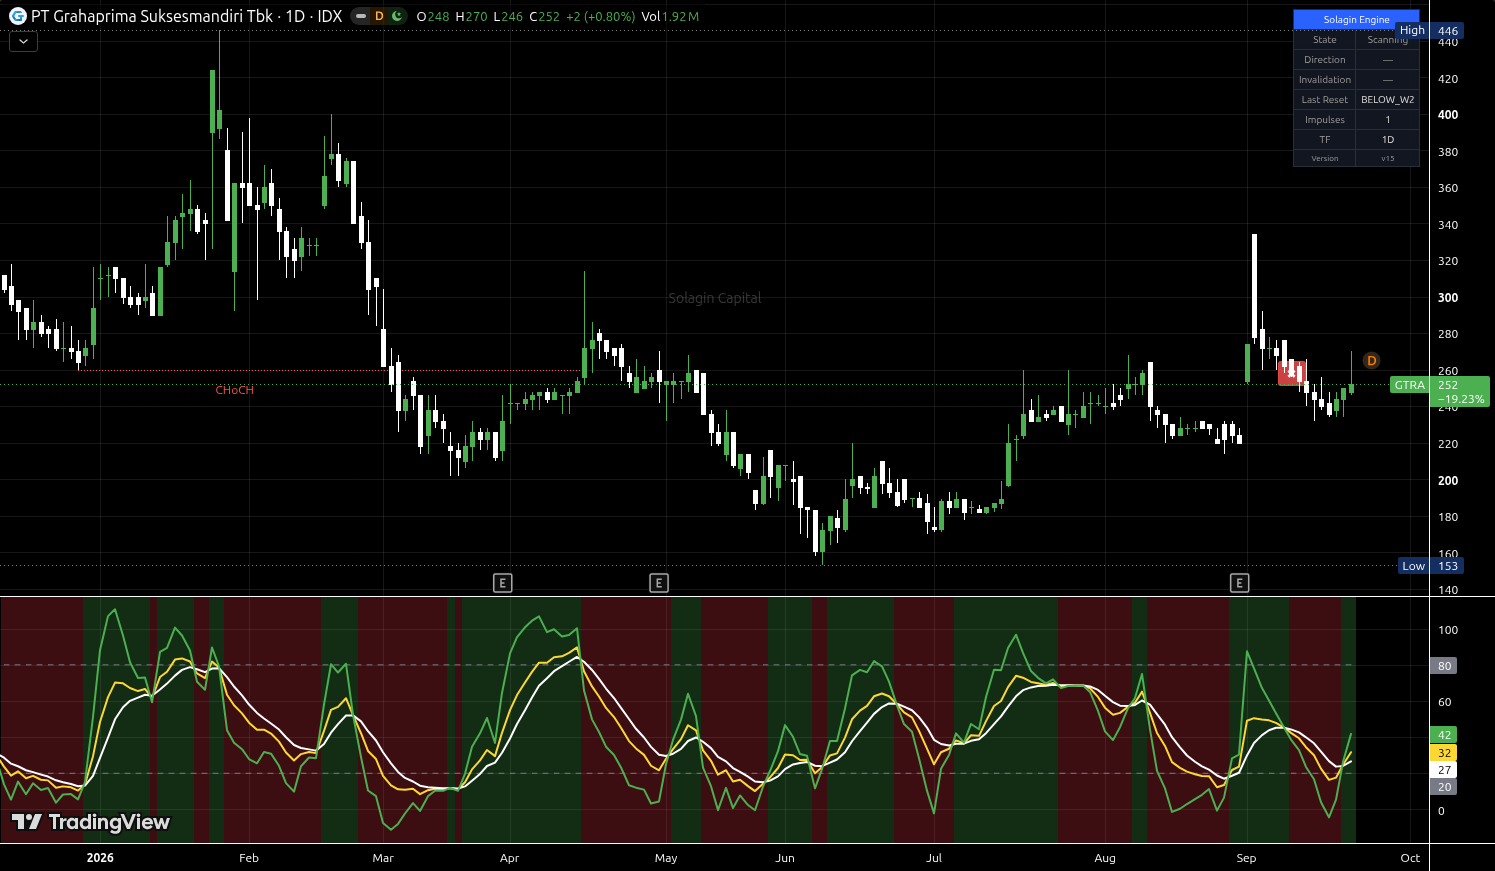Click the 400 label on price scale
The image size is (1495, 871).
point(1447,115)
